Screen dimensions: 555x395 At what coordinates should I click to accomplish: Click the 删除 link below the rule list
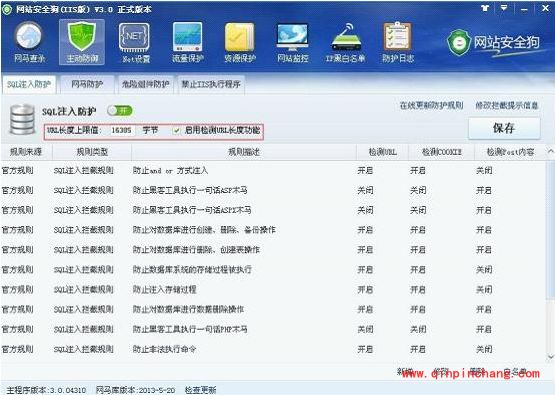click(x=477, y=372)
